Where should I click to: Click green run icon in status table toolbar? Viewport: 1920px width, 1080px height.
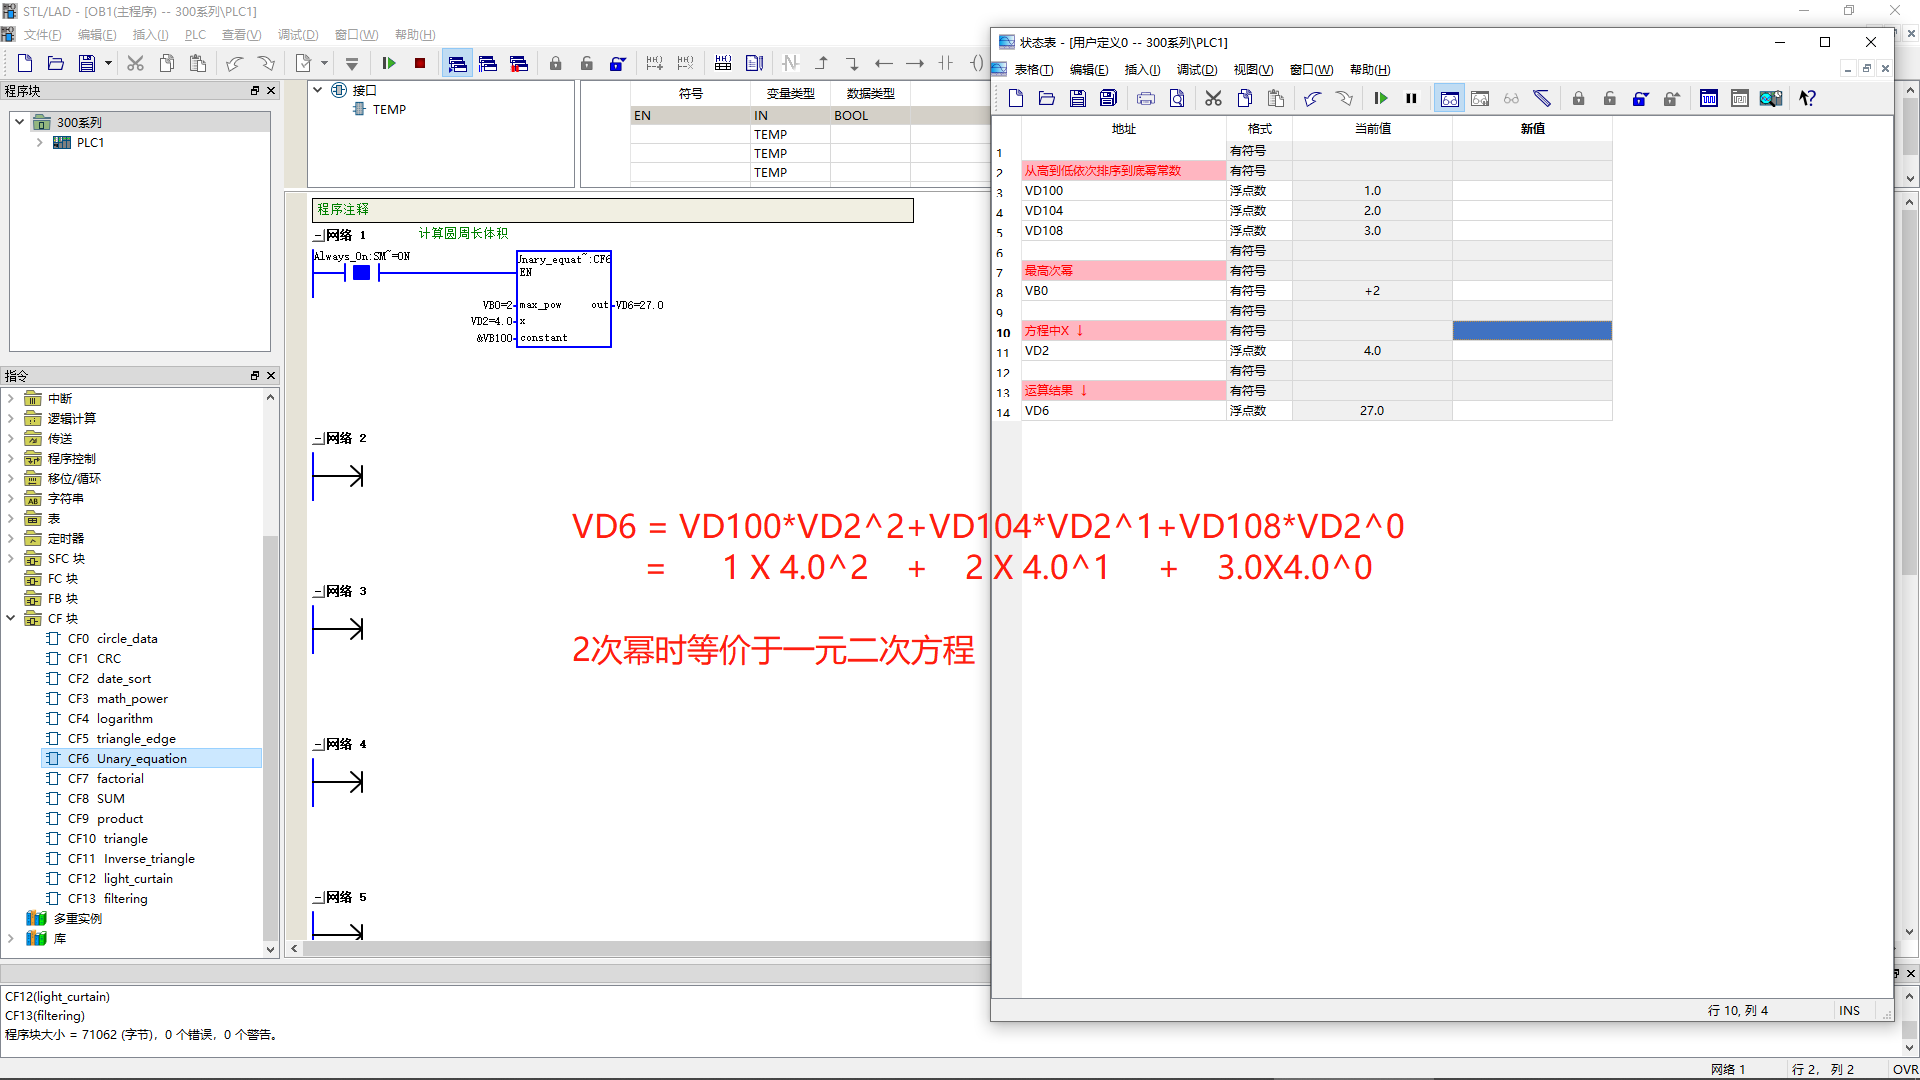[1380, 98]
